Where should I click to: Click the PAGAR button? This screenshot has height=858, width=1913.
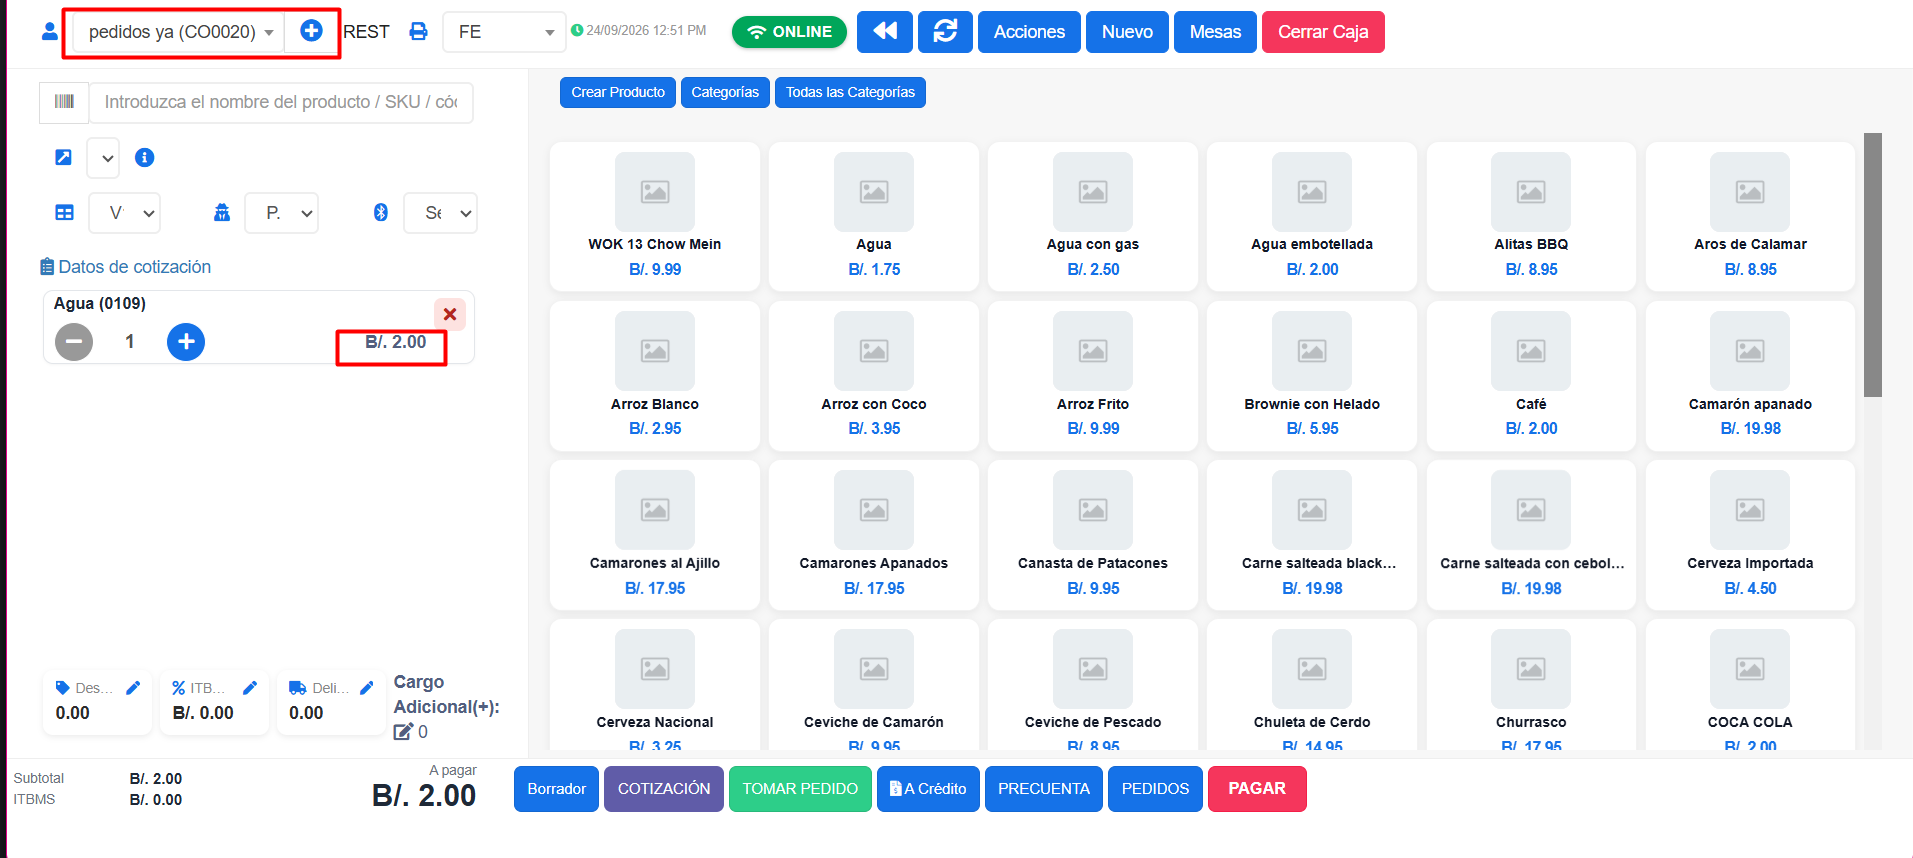point(1257,789)
